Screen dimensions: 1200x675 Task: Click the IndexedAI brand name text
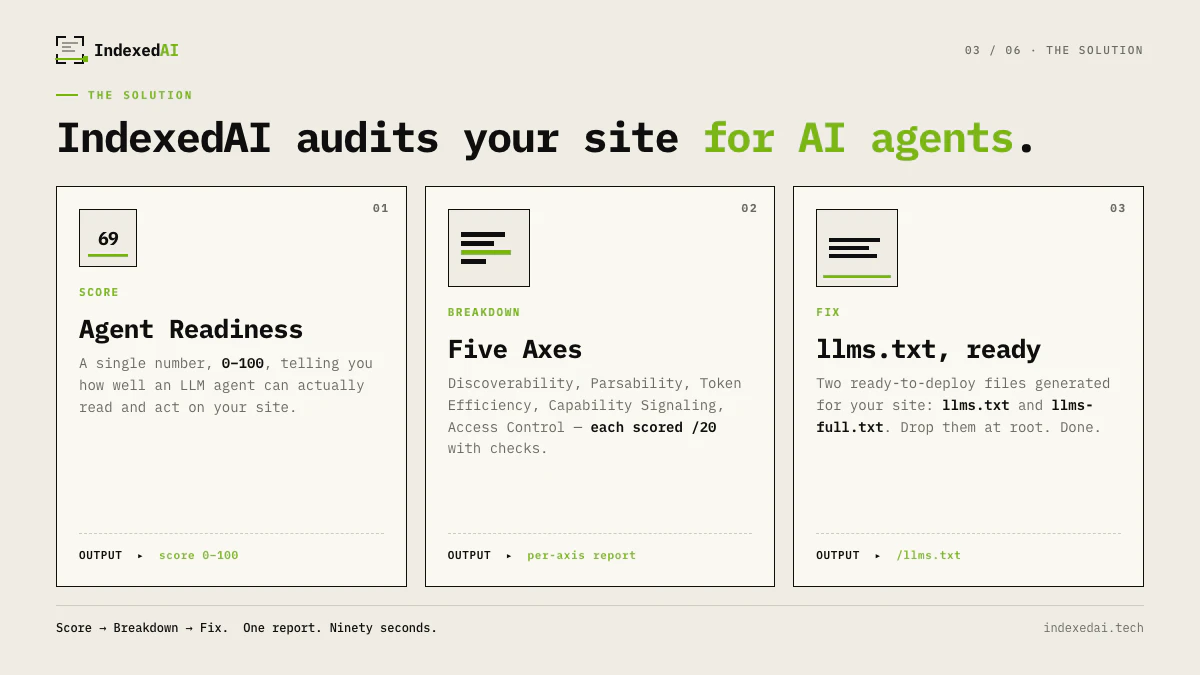(x=136, y=50)
